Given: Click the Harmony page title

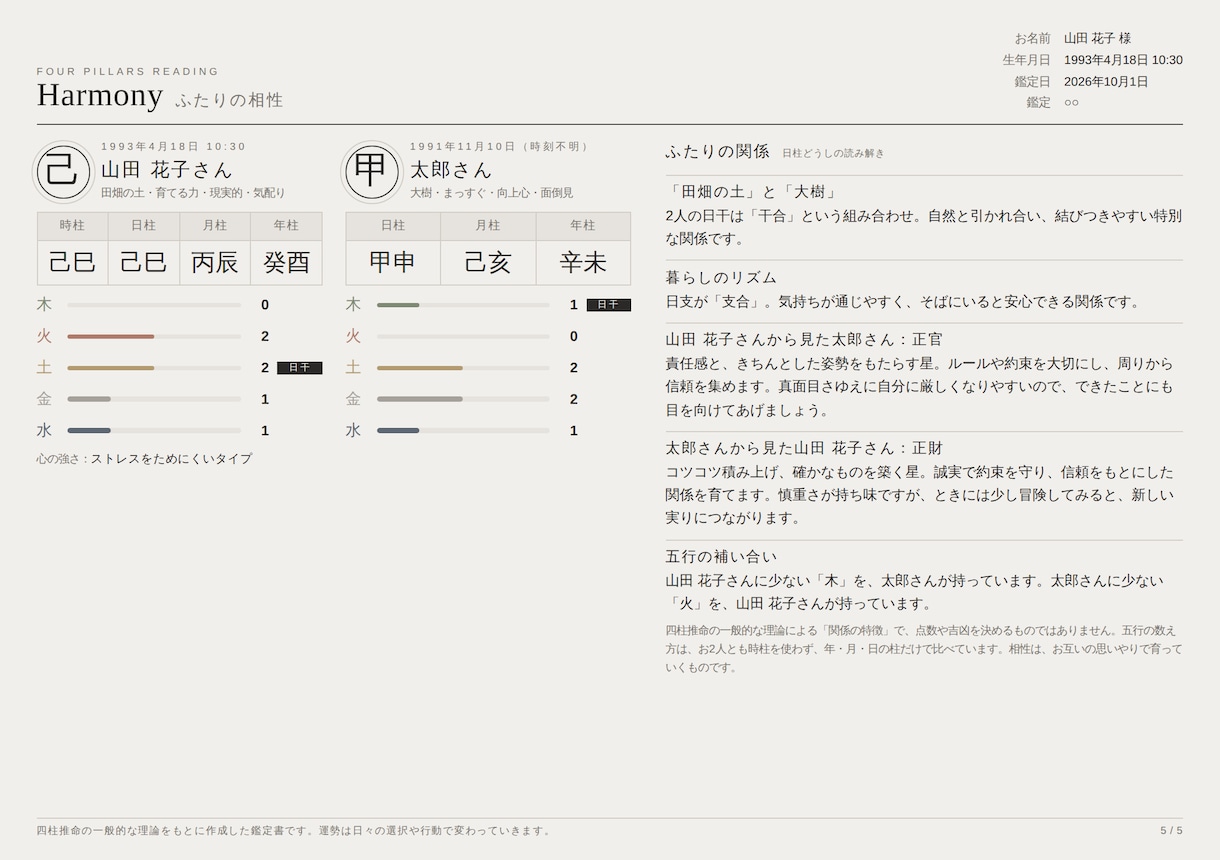Looking at the screenshot, I should (100, 95).
